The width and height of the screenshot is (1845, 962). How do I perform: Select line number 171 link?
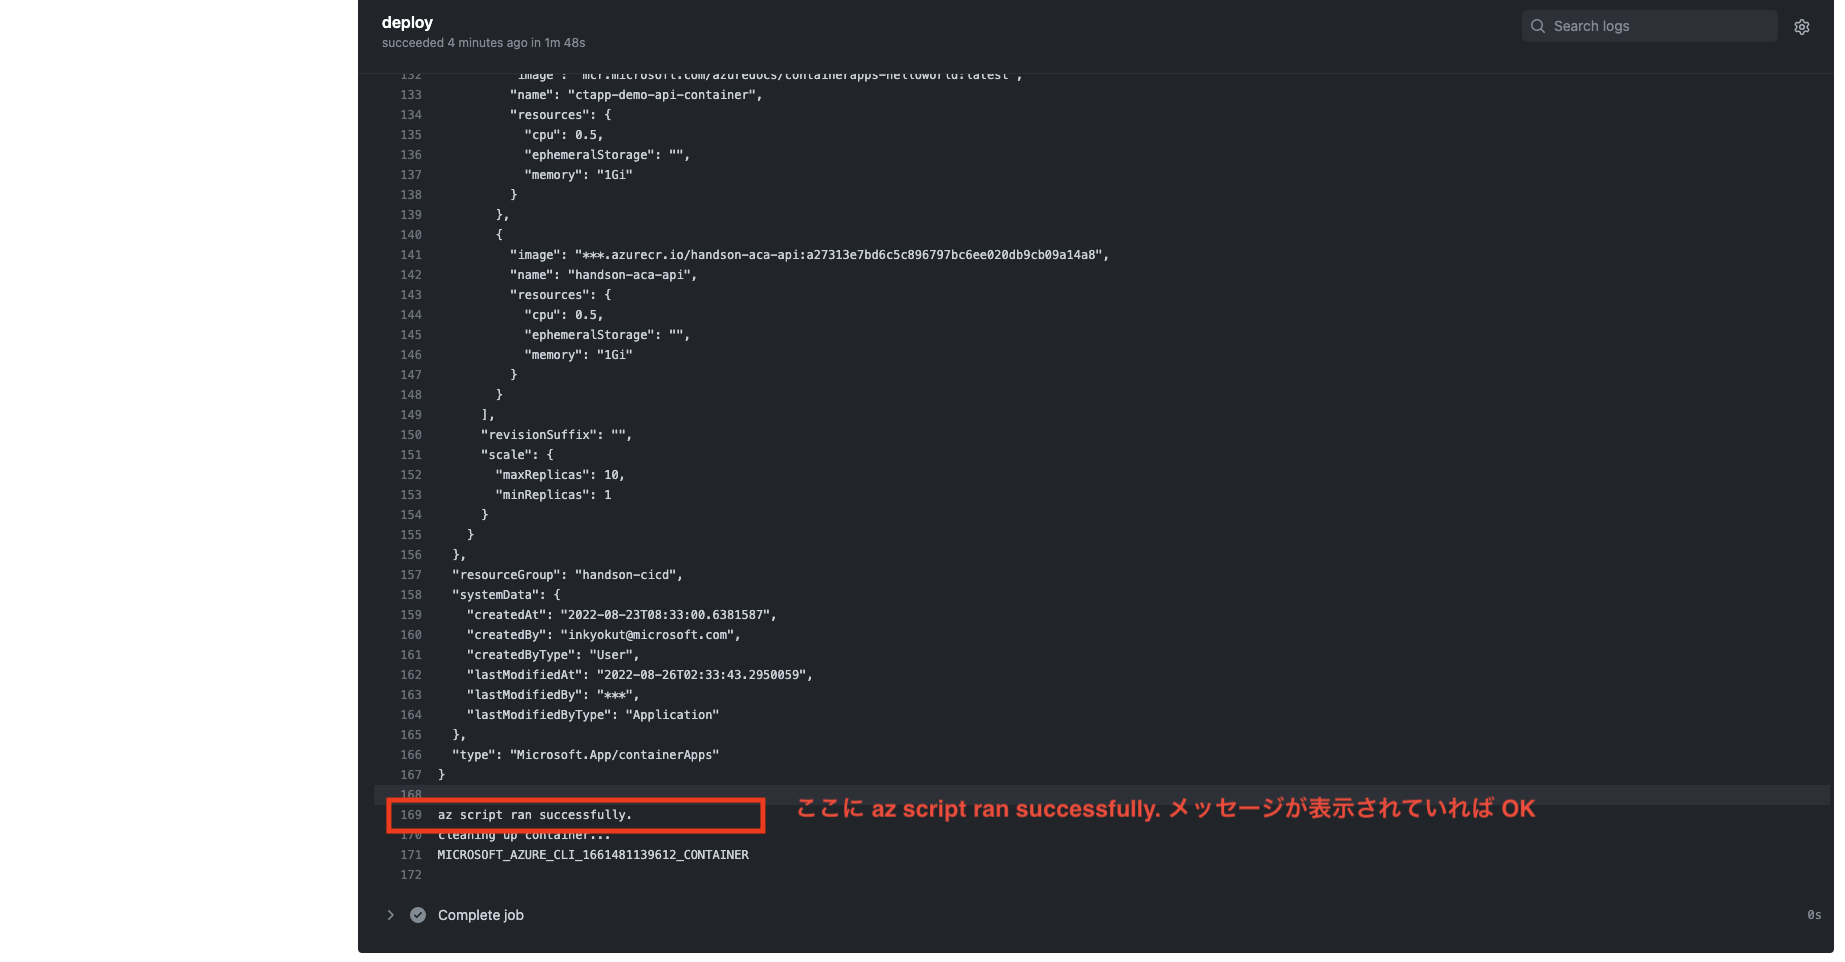[x=411, y=855]
